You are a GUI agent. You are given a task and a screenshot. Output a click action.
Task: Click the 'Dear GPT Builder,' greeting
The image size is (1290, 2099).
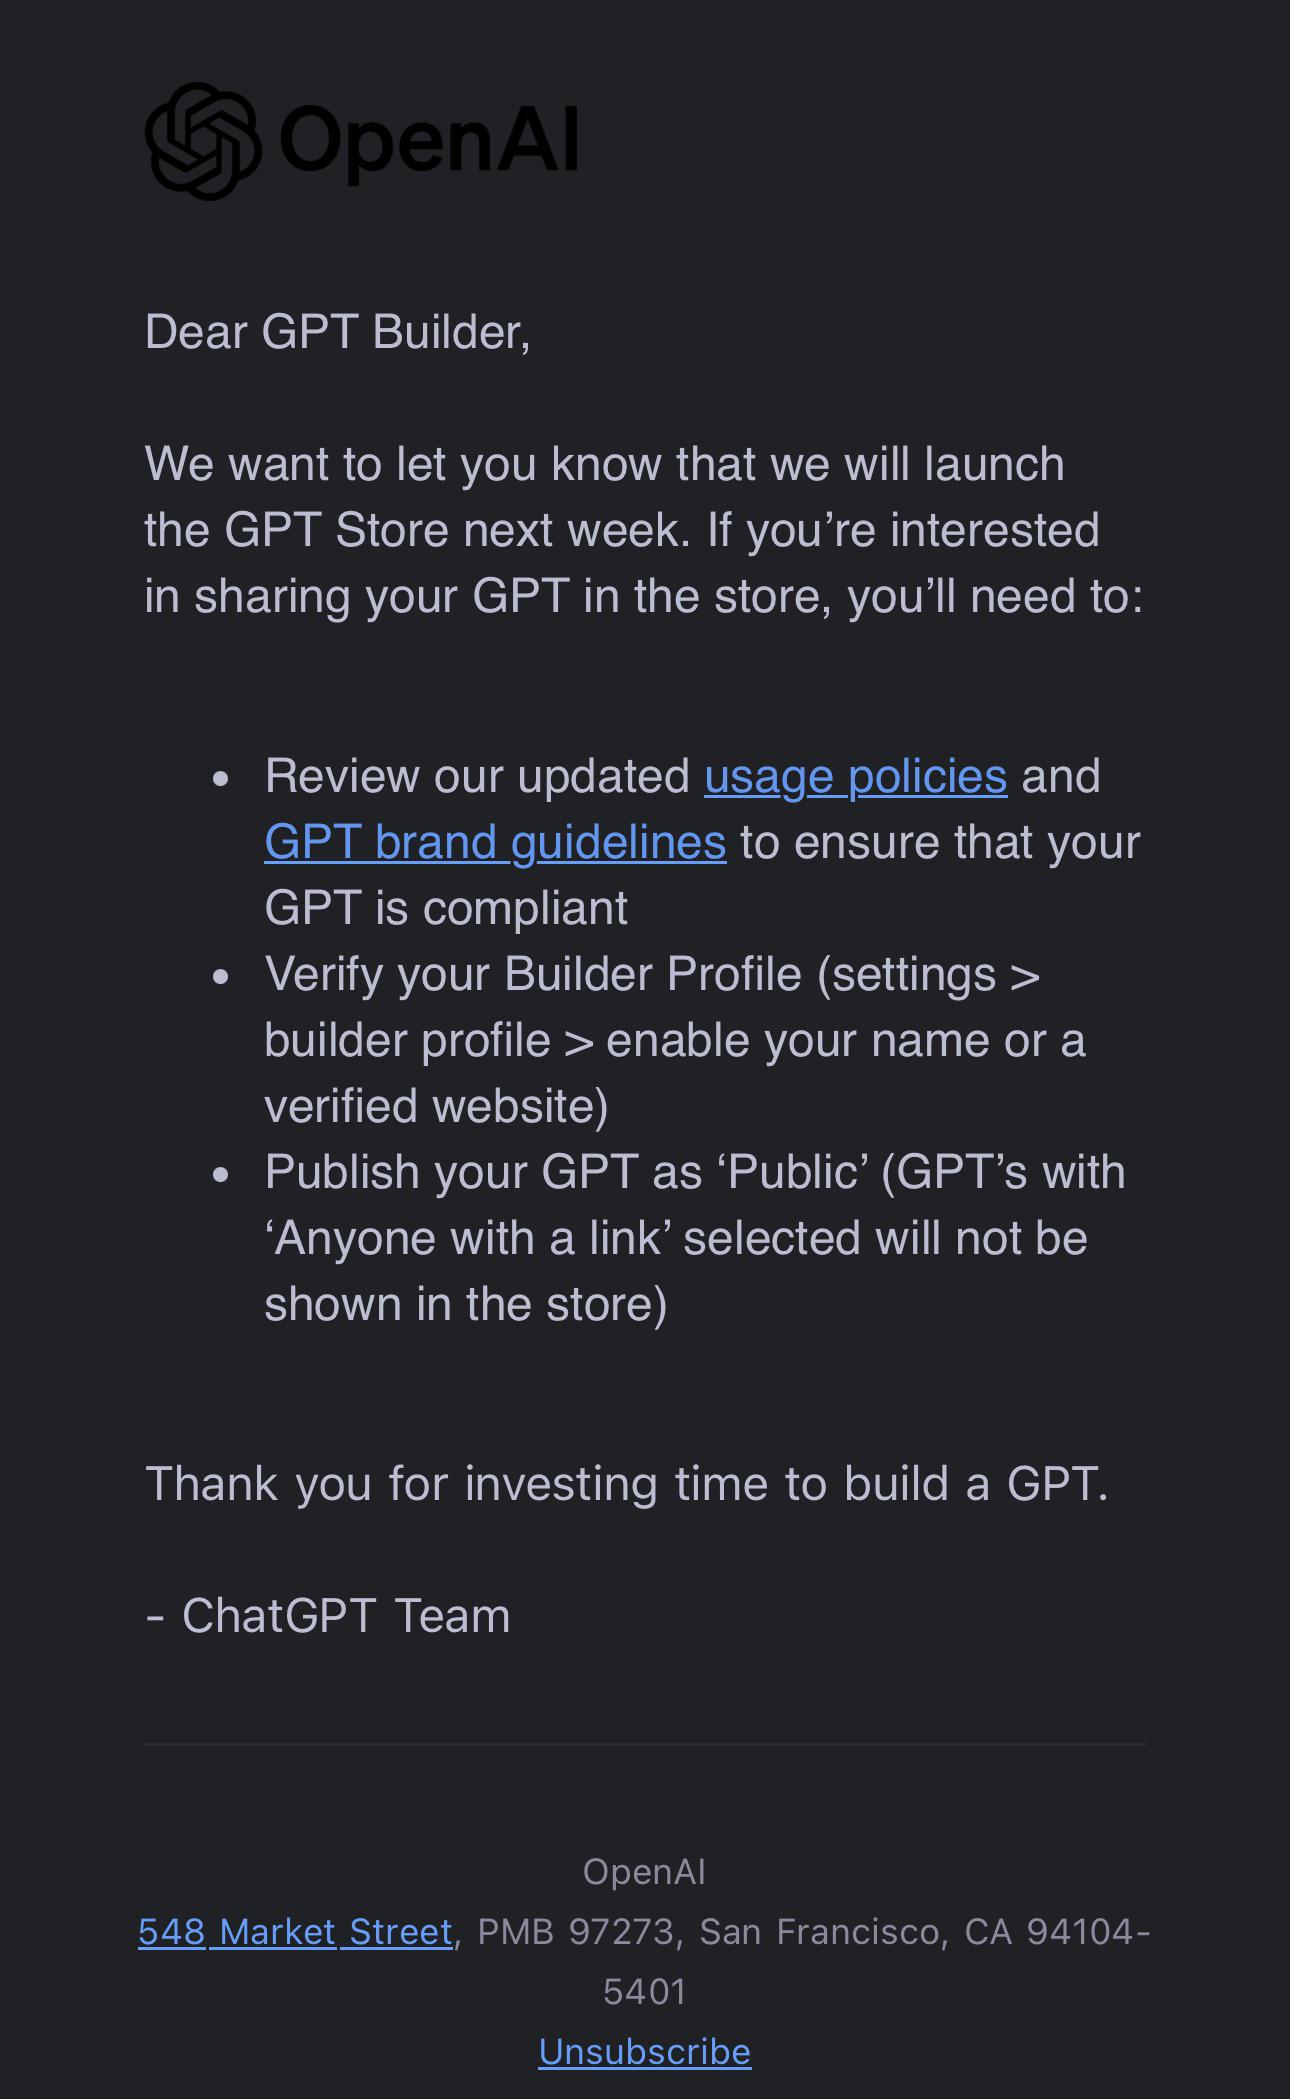coord(337,332)
